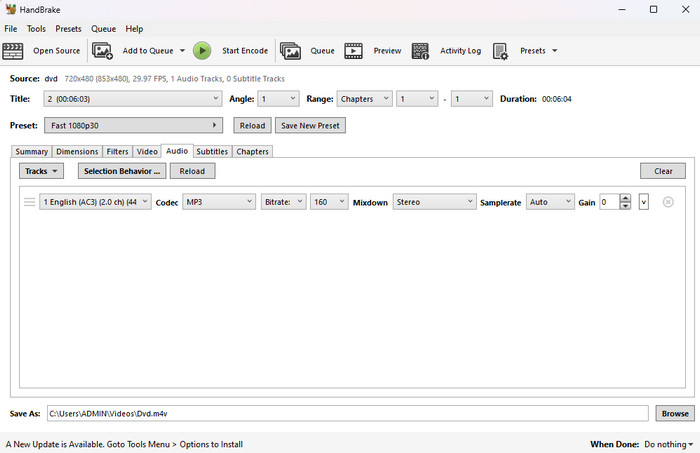Viewport: 700px width, 453px height.
Task: Expand audio track advanced options arrow
Action: coord(643,202)
